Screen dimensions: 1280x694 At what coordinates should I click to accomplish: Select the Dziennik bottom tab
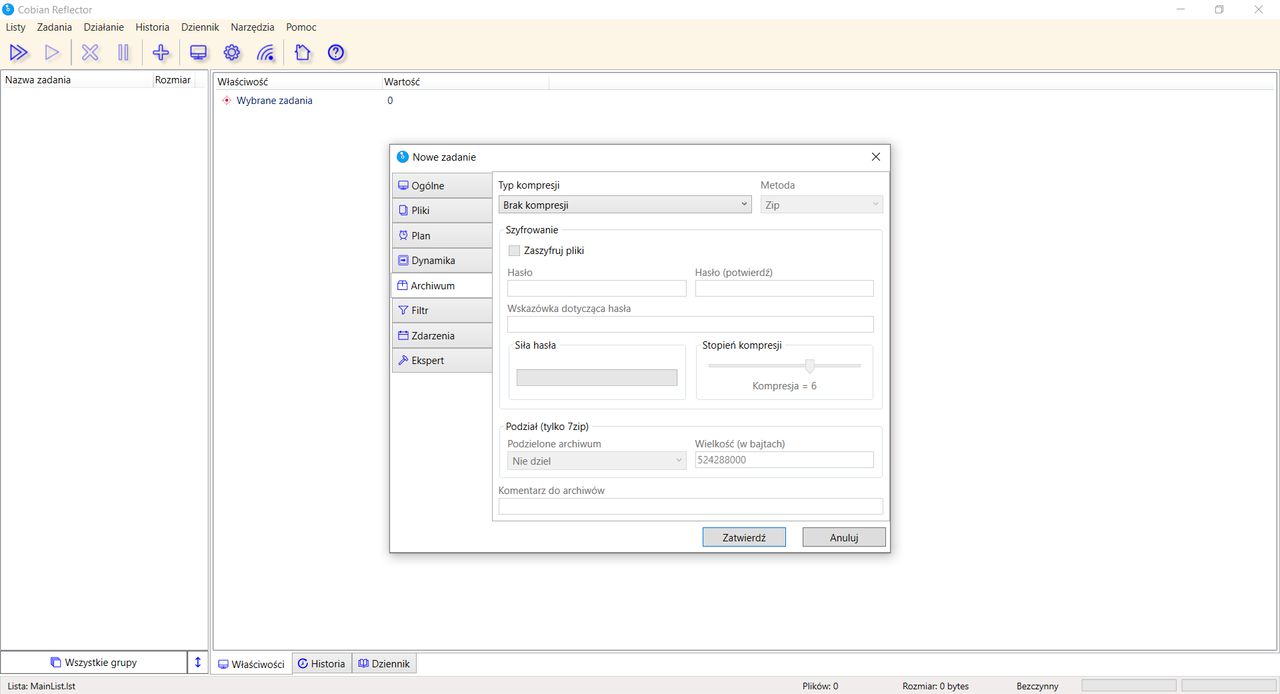click(384, 664)
